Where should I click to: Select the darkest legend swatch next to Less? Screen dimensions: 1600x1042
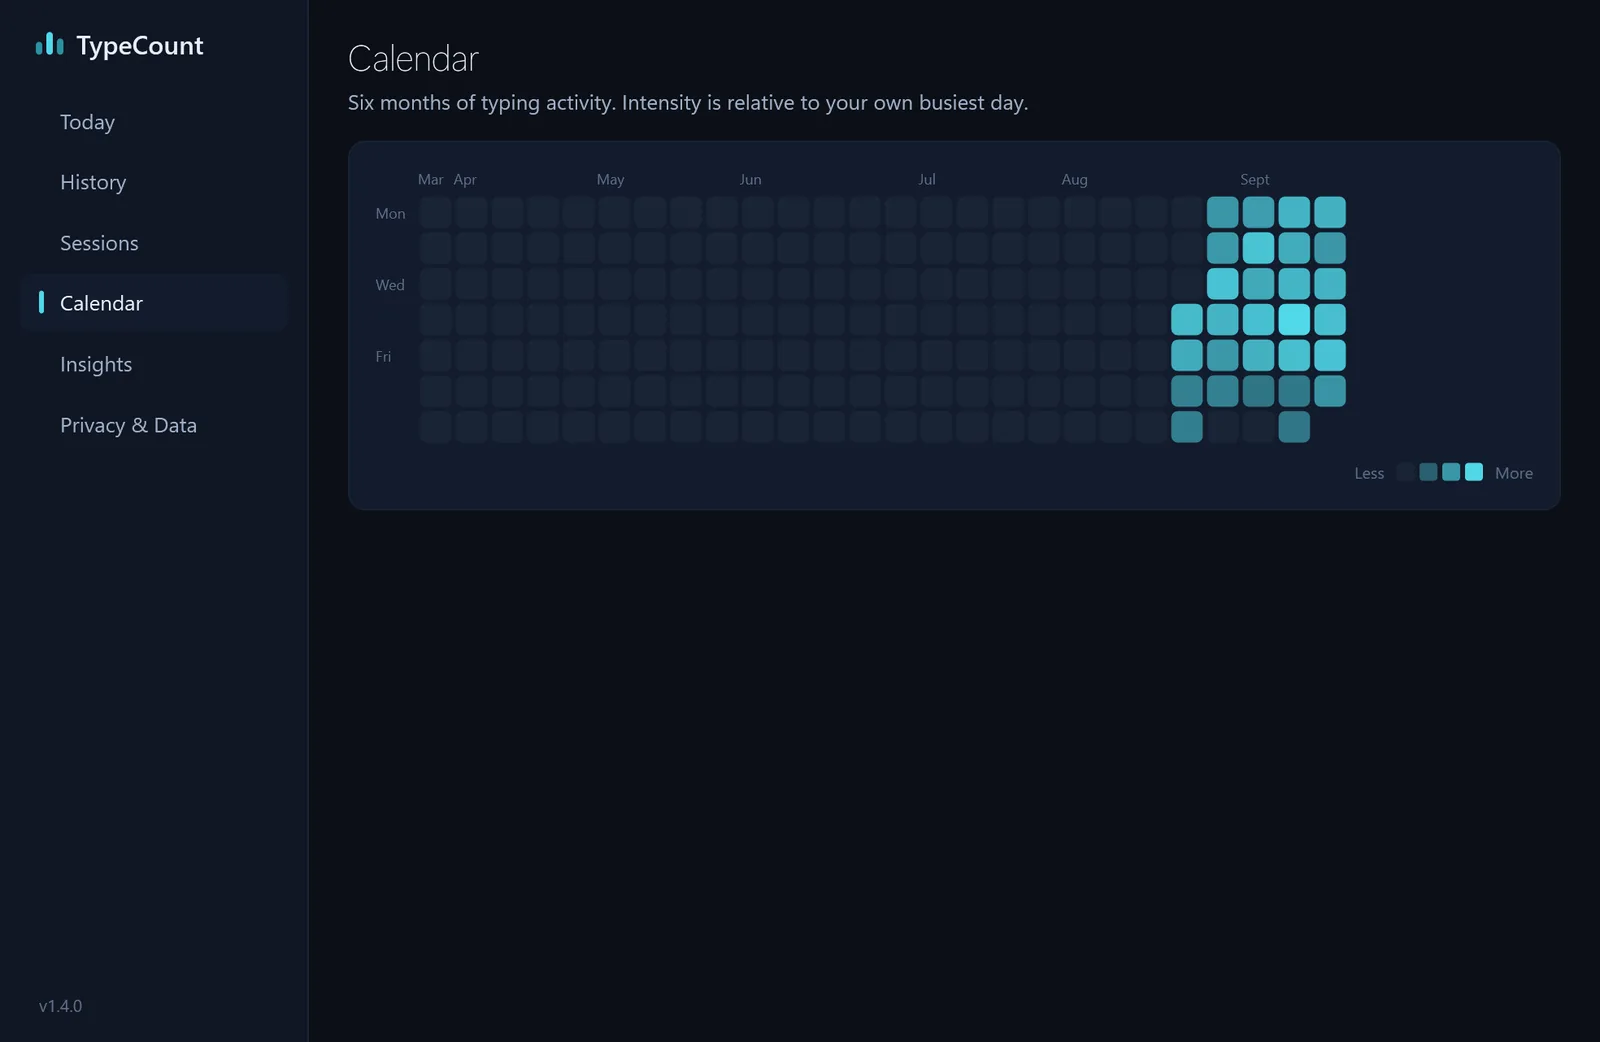point(1405,472)
